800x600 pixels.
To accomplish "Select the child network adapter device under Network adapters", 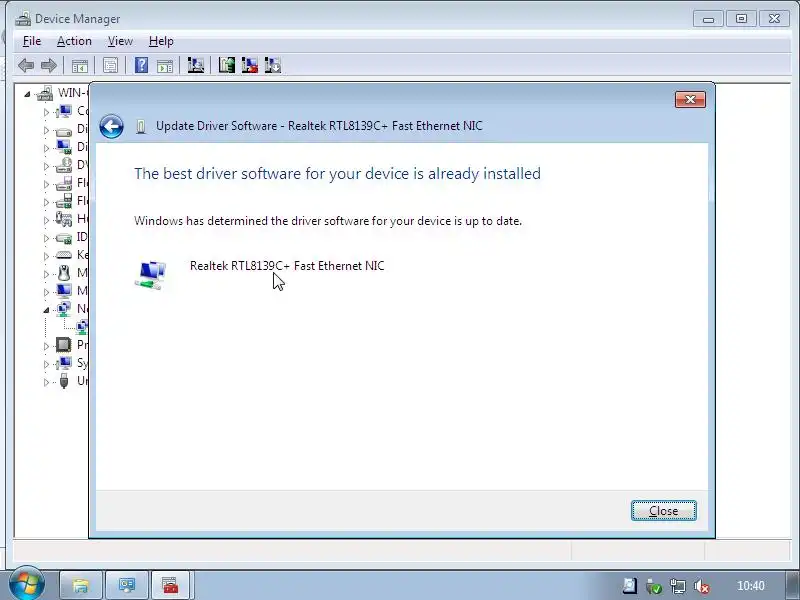I will (82, 327).
